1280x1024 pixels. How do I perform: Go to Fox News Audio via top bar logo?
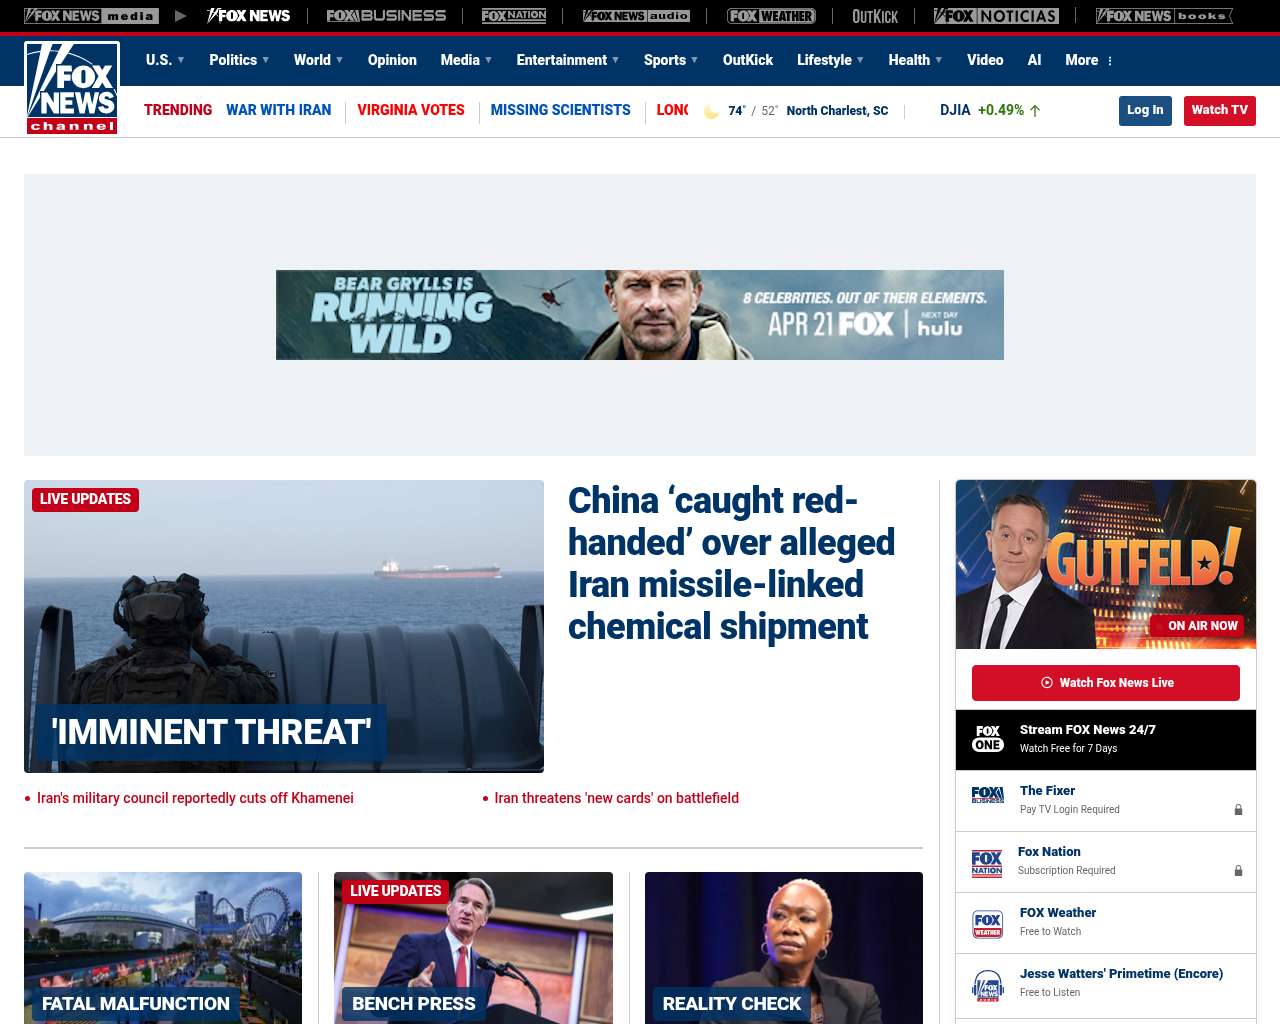636,16
